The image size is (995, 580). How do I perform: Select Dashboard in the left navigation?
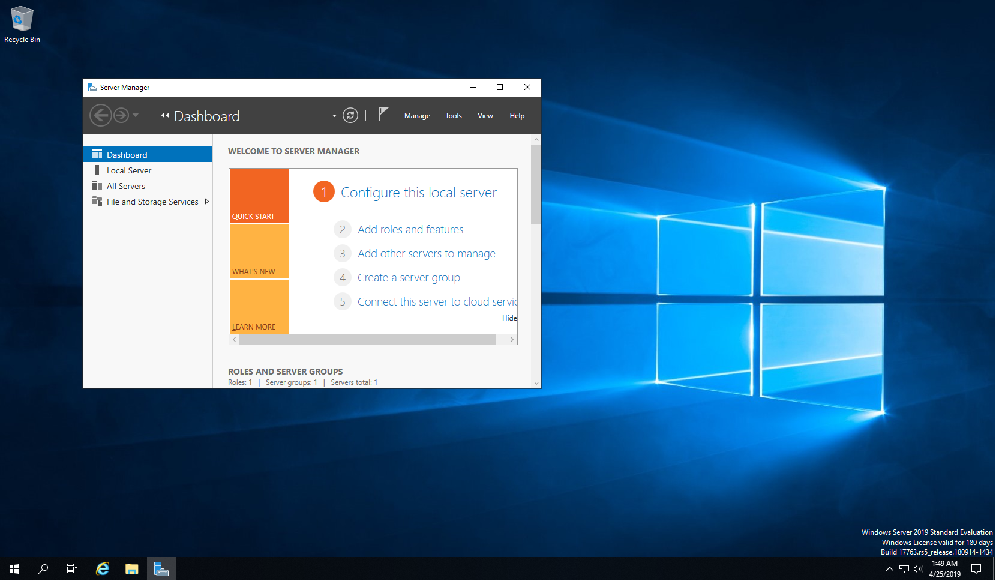pos(147,154)
